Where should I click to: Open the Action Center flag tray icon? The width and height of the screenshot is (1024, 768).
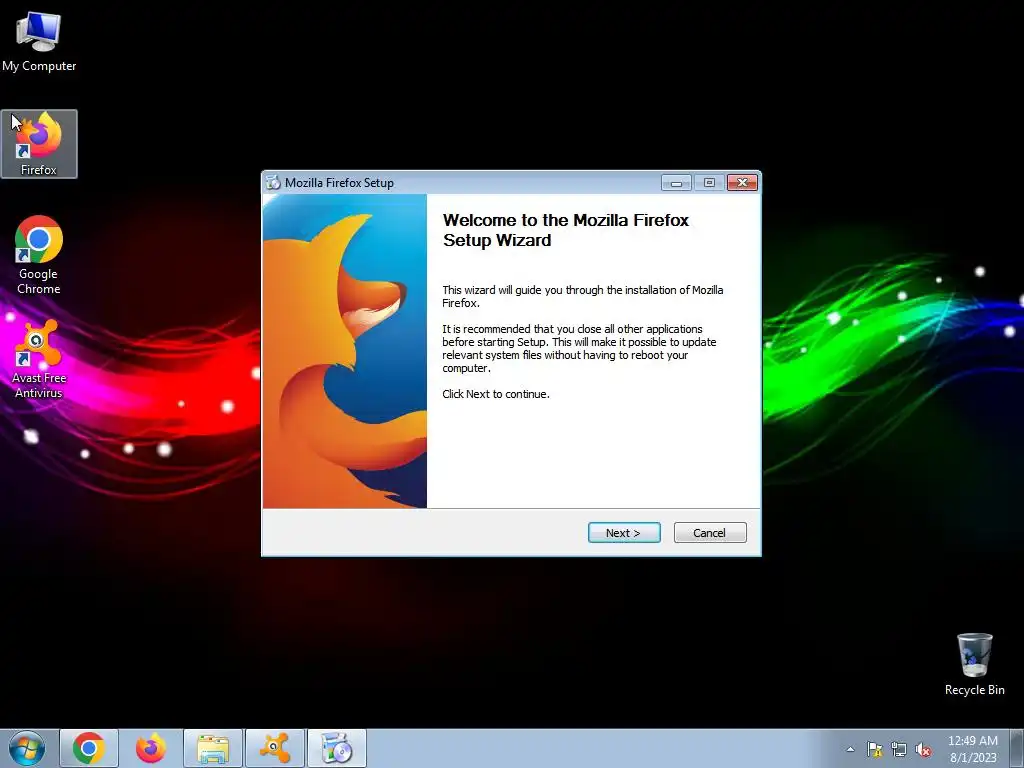click(874, 749)
